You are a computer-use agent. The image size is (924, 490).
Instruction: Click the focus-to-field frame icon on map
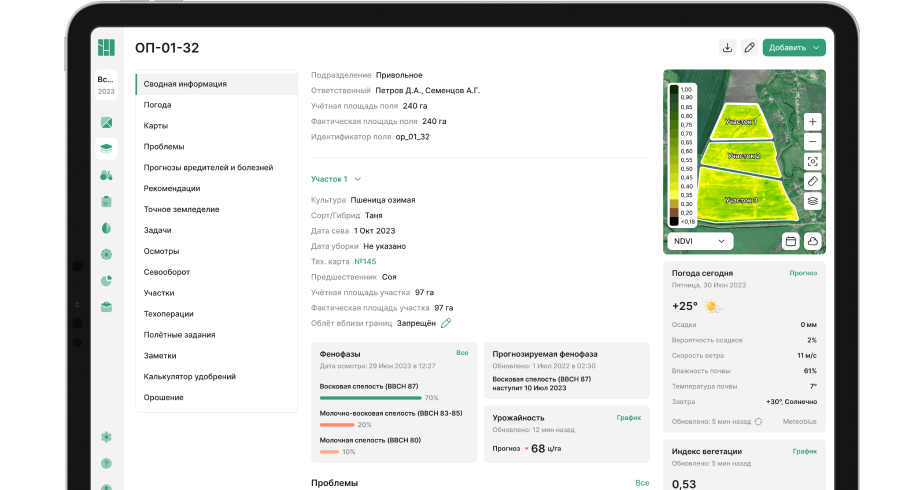click(x=812, y=161)
